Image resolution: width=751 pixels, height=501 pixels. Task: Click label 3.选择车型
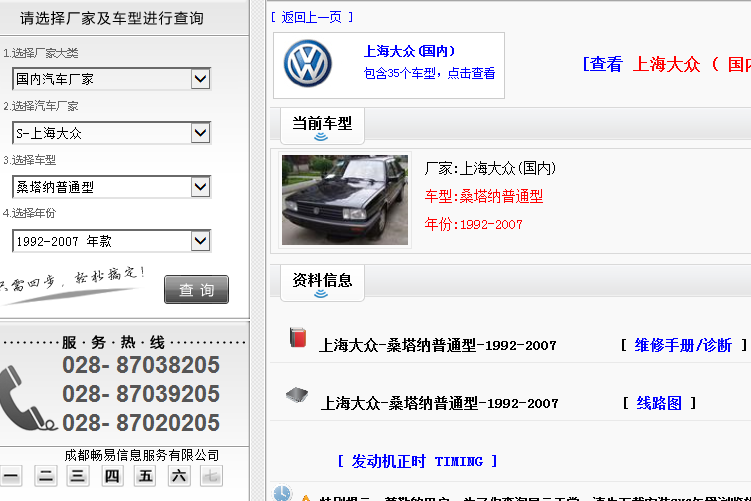point(30,160)
